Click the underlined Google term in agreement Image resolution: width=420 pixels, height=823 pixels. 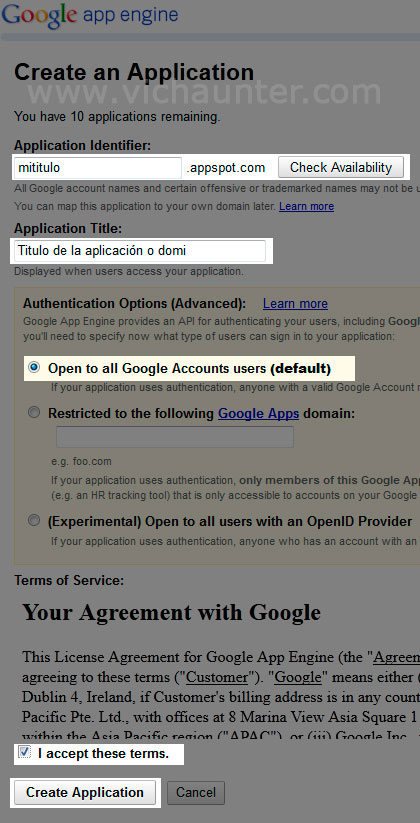[298, 677]
